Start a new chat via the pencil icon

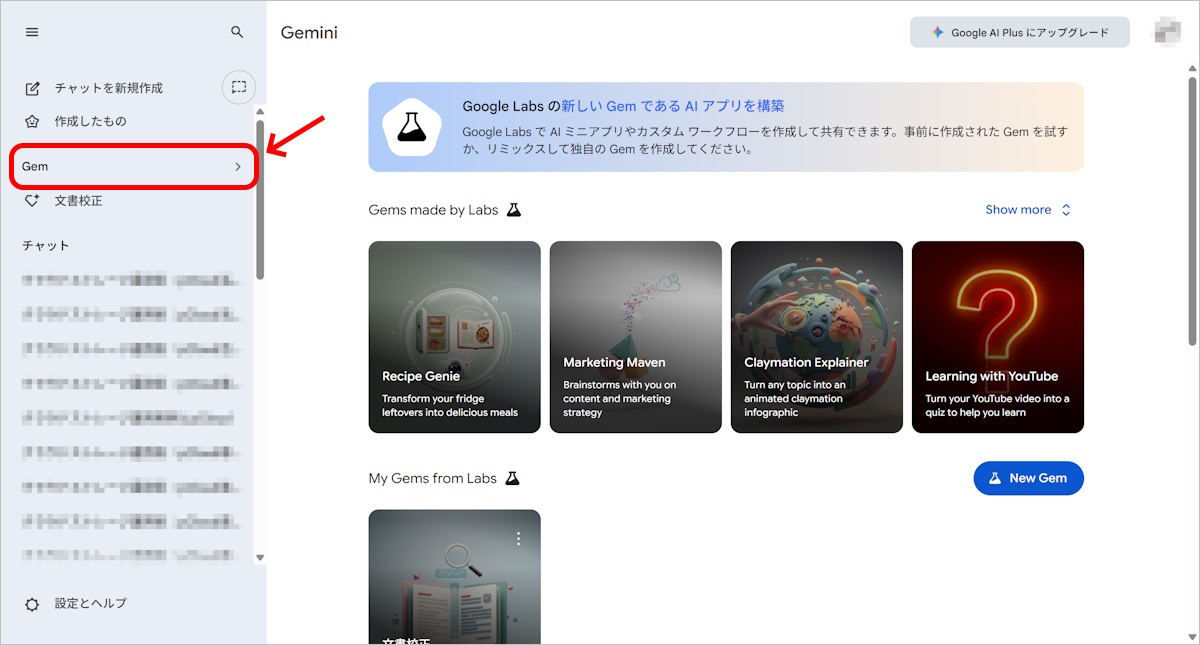pos(33,87)
